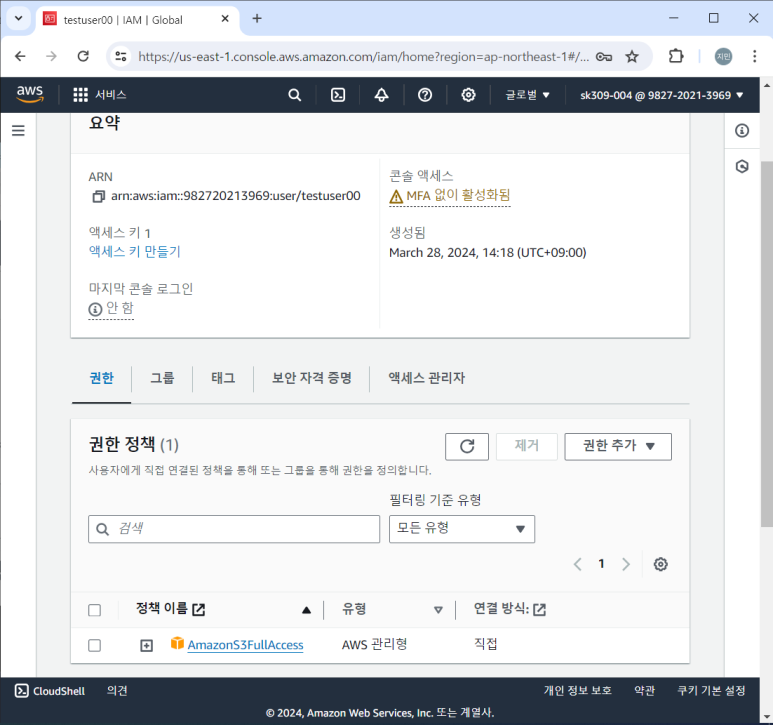Click the browser address bar URL

click(363, 57)
